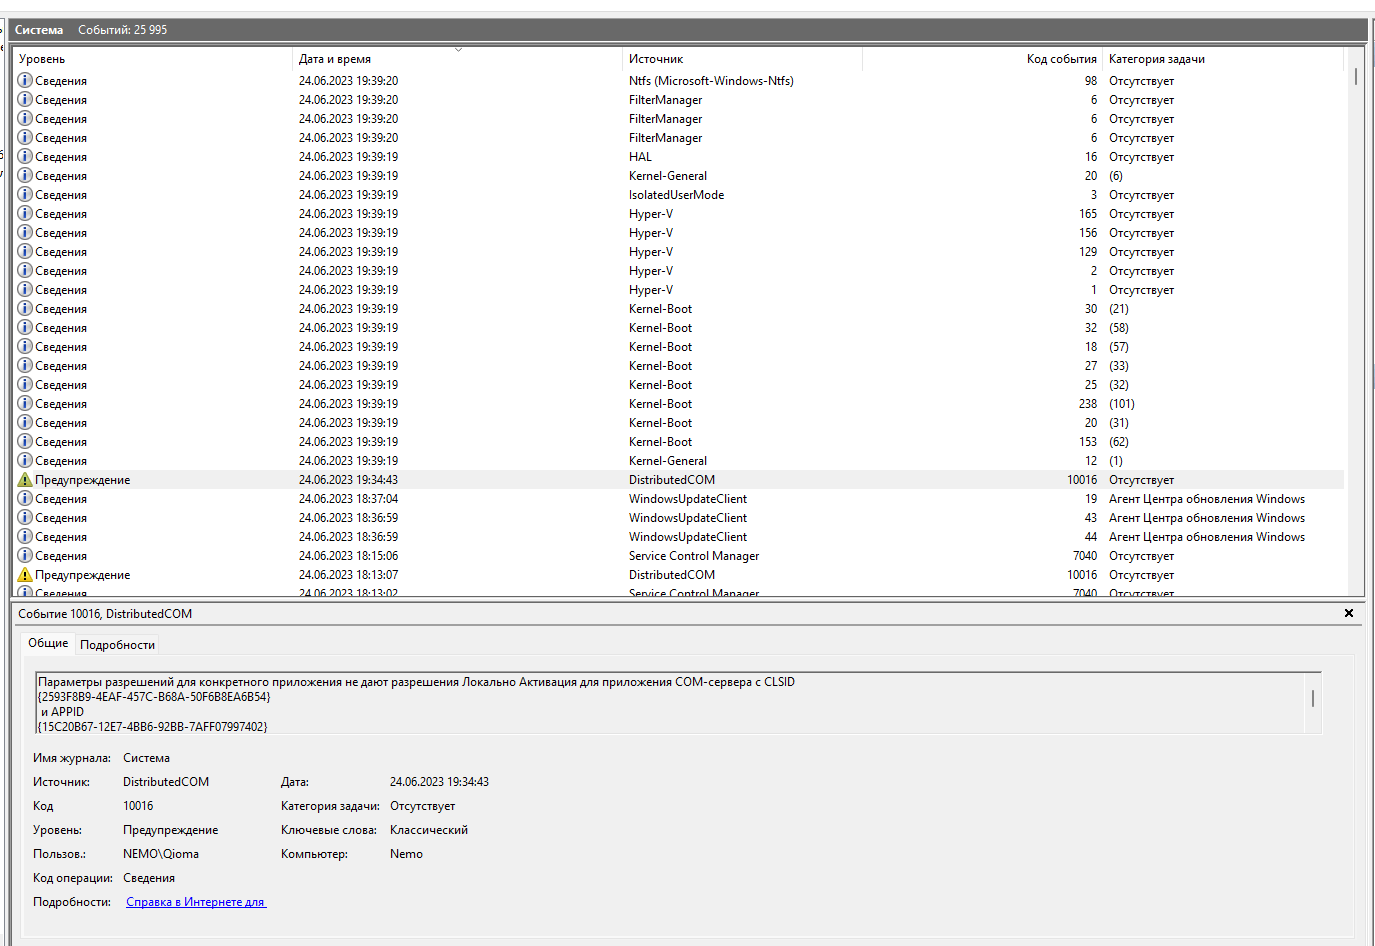
Task: Click the keyword value Классический
Action: (x=429, y=830)
